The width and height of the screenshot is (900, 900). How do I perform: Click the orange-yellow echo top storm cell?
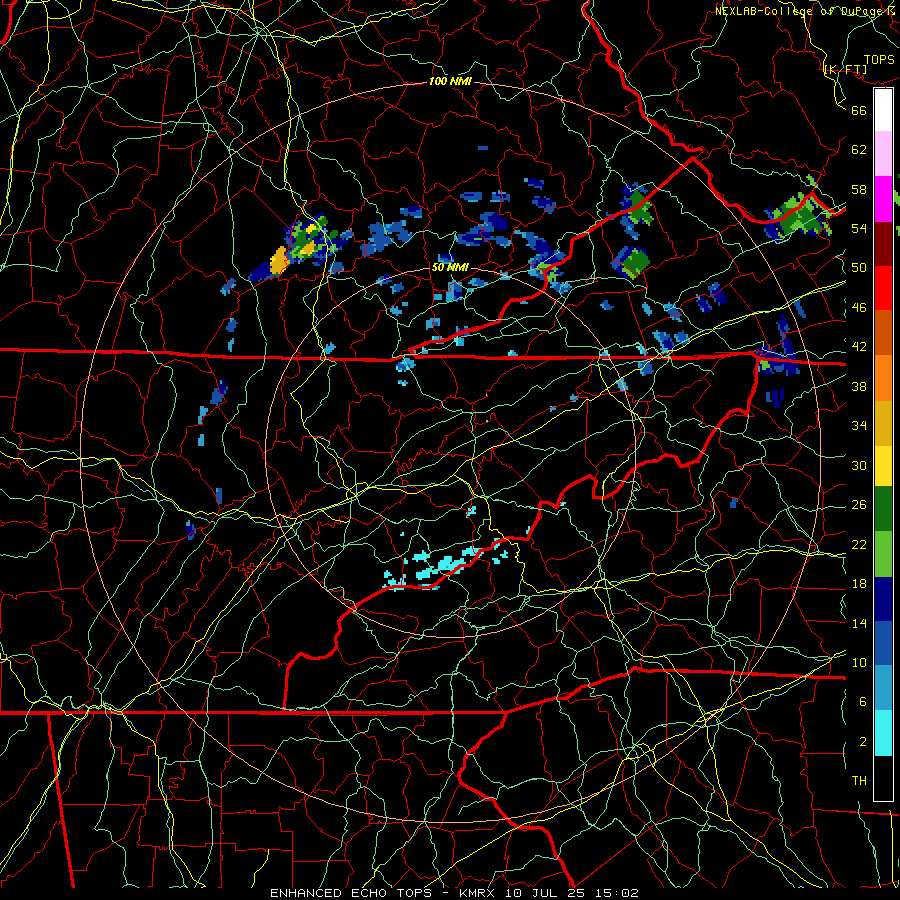tap(279, 260)
